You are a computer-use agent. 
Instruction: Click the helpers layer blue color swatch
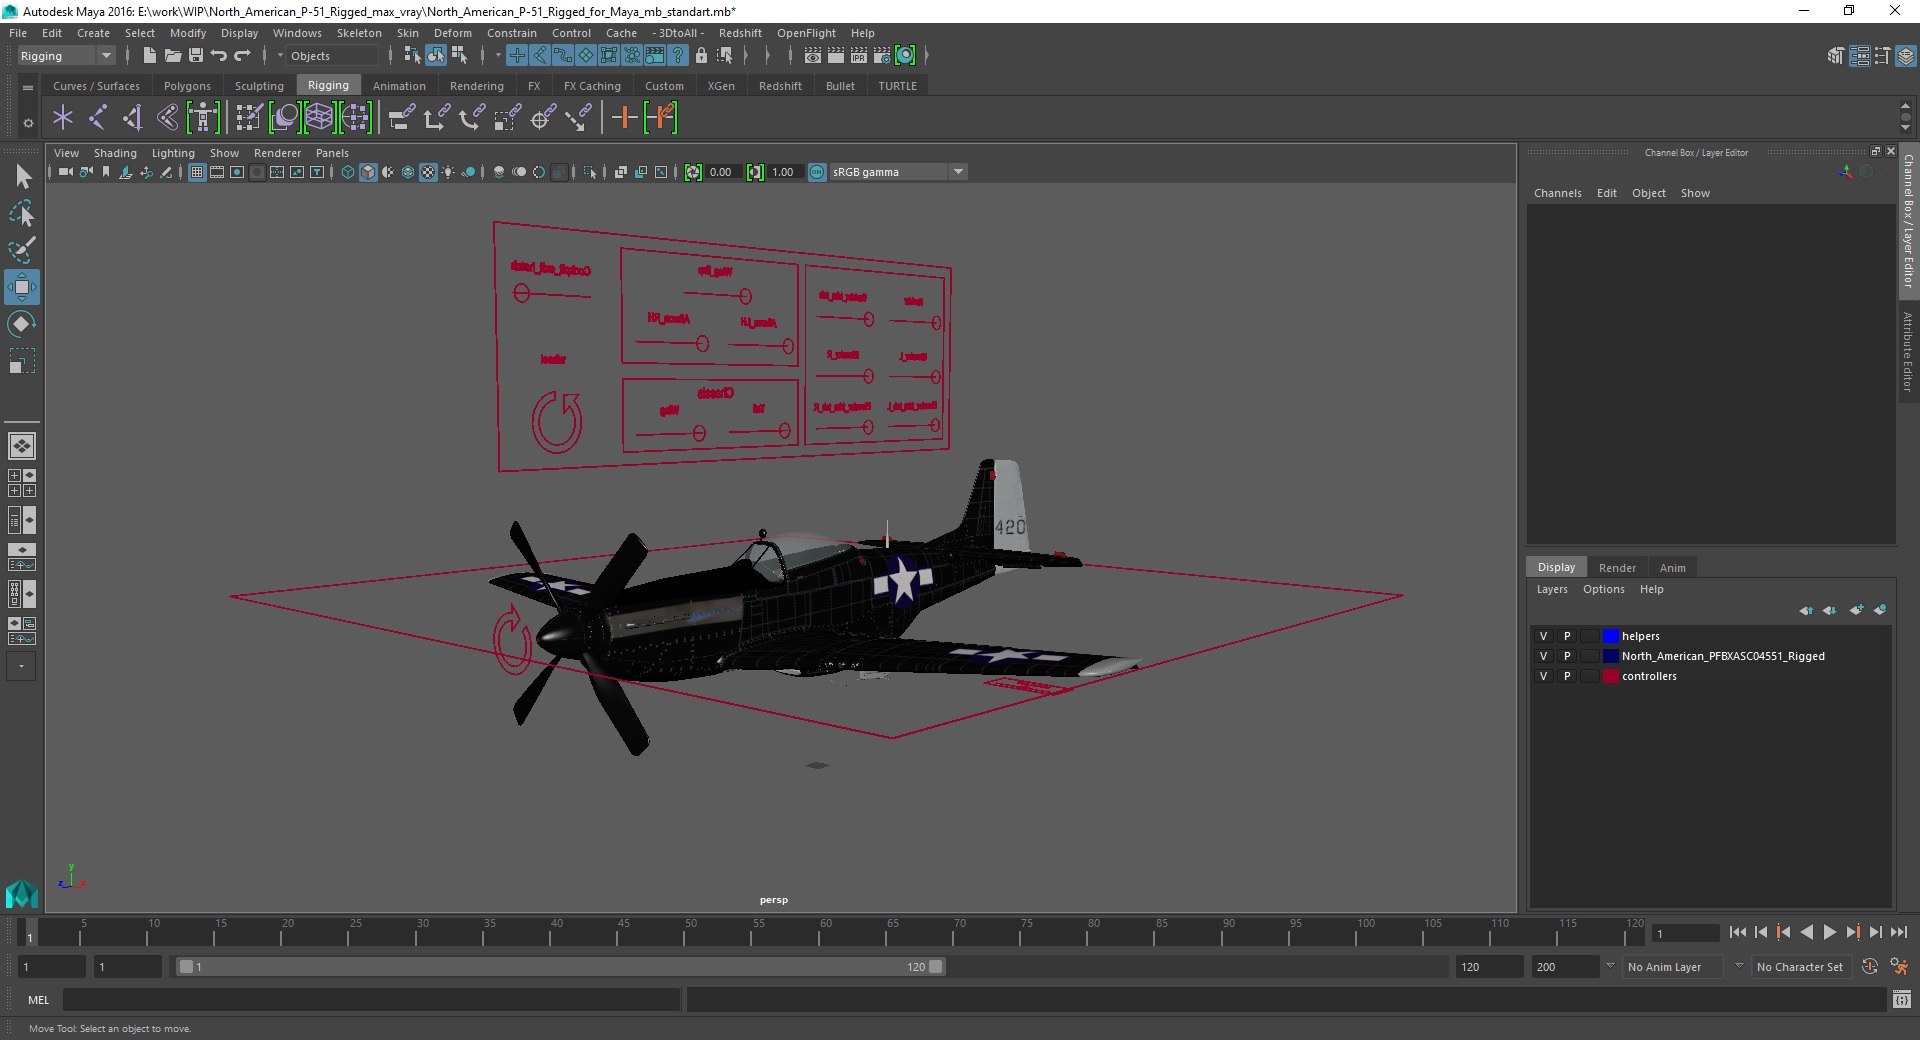click(x=1610, y=636)
